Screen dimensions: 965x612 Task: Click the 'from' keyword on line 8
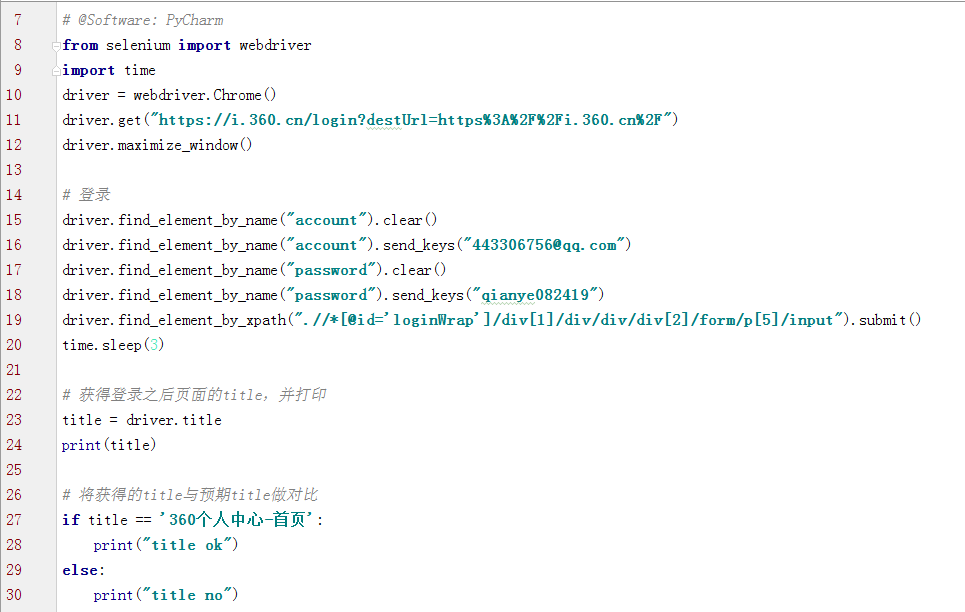80,46
